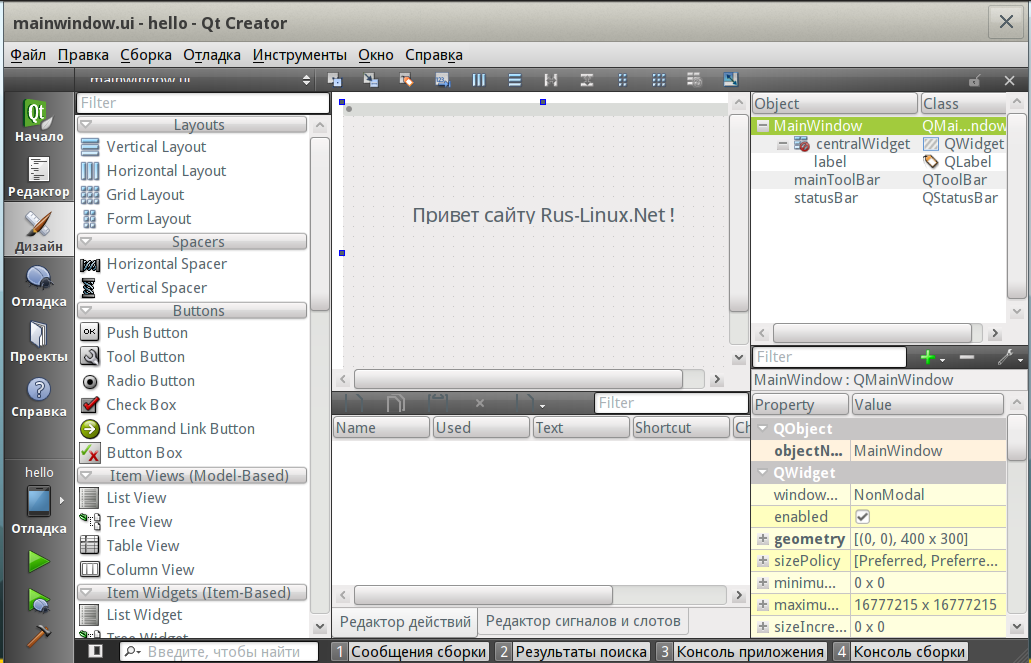
Task: Toggle the enabled property checkbox
Action: coord(862,517)
